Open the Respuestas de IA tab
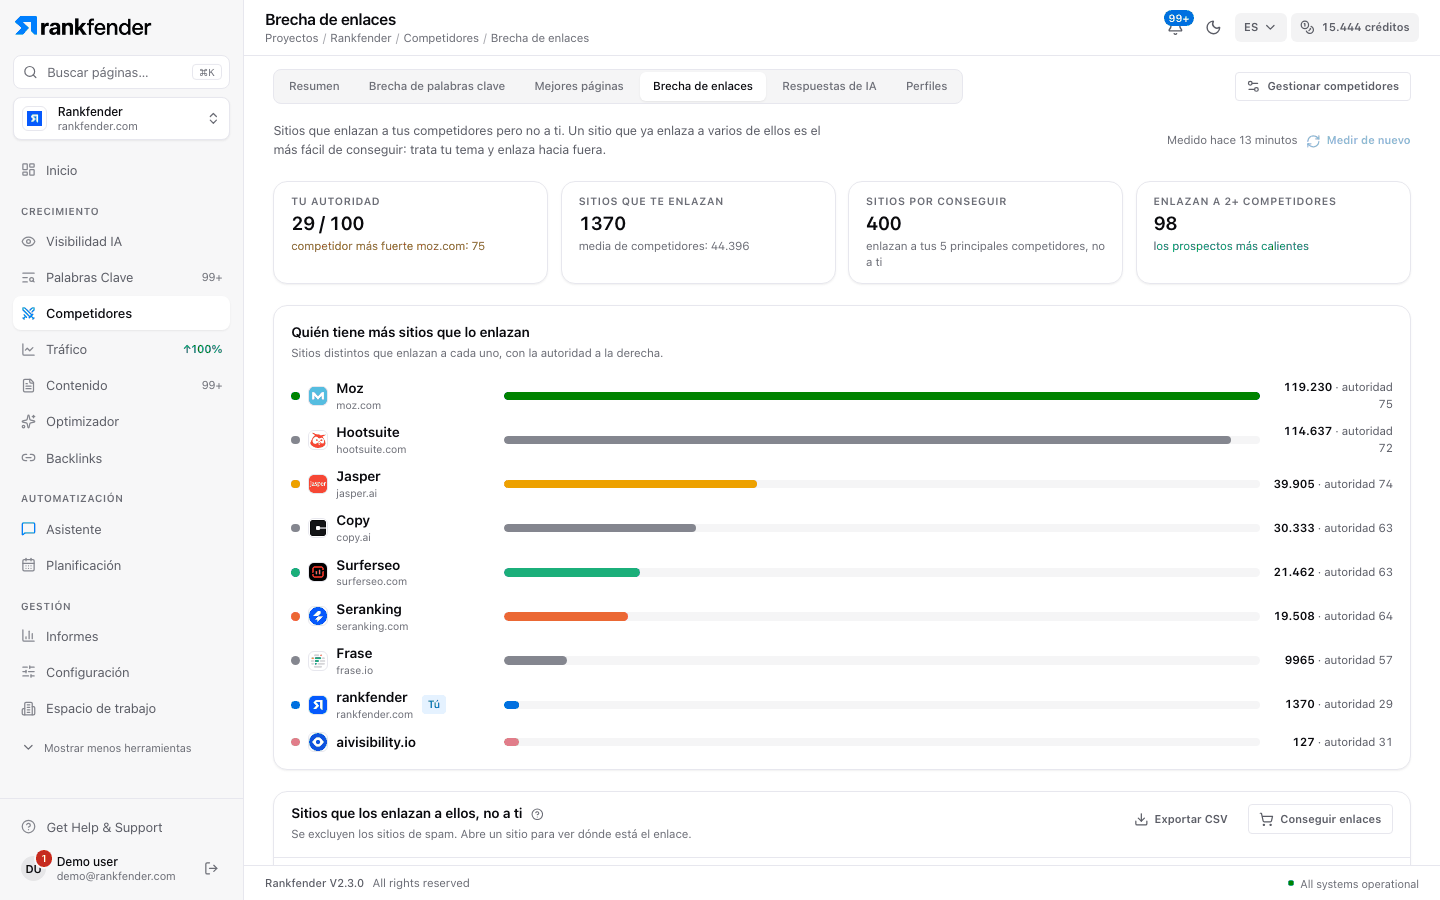The height and width of the screenshot is (900, 1440). point(829,86)
